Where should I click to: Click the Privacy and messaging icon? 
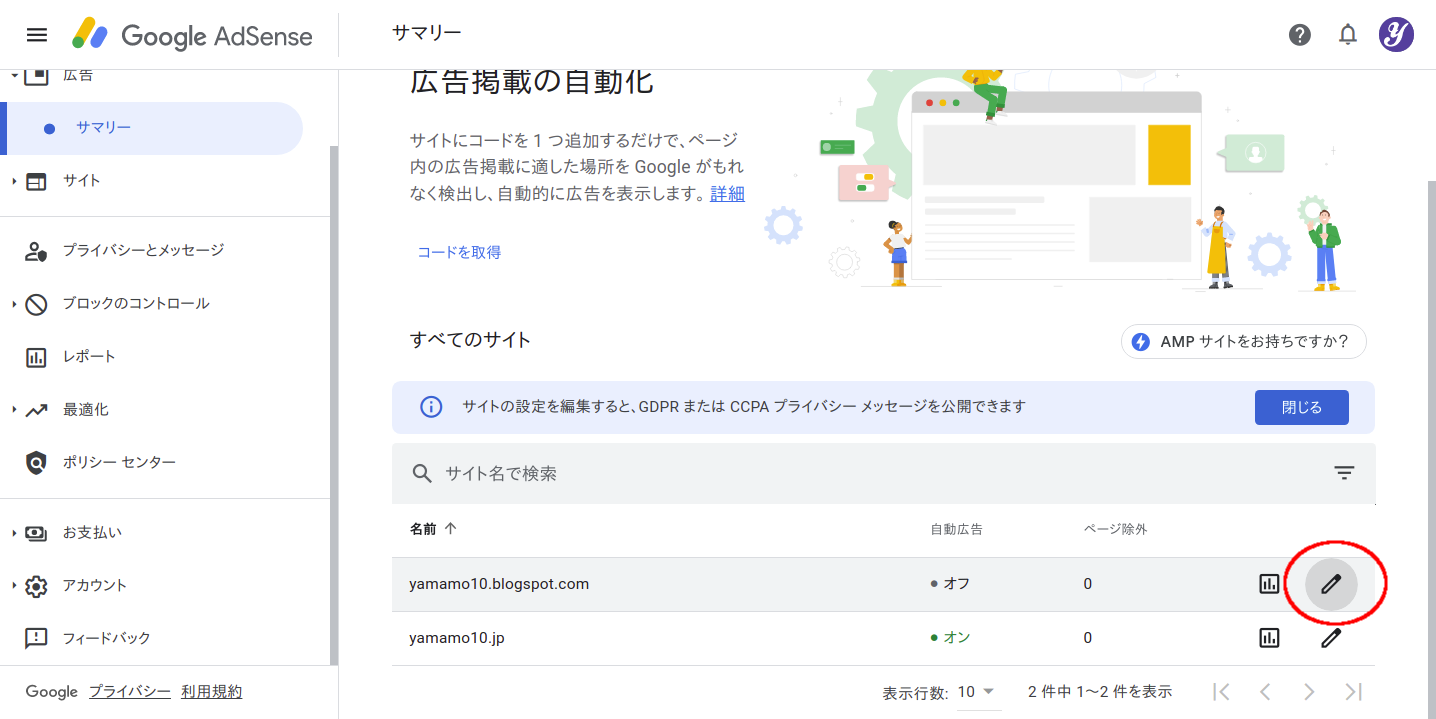tap(36, 251)
